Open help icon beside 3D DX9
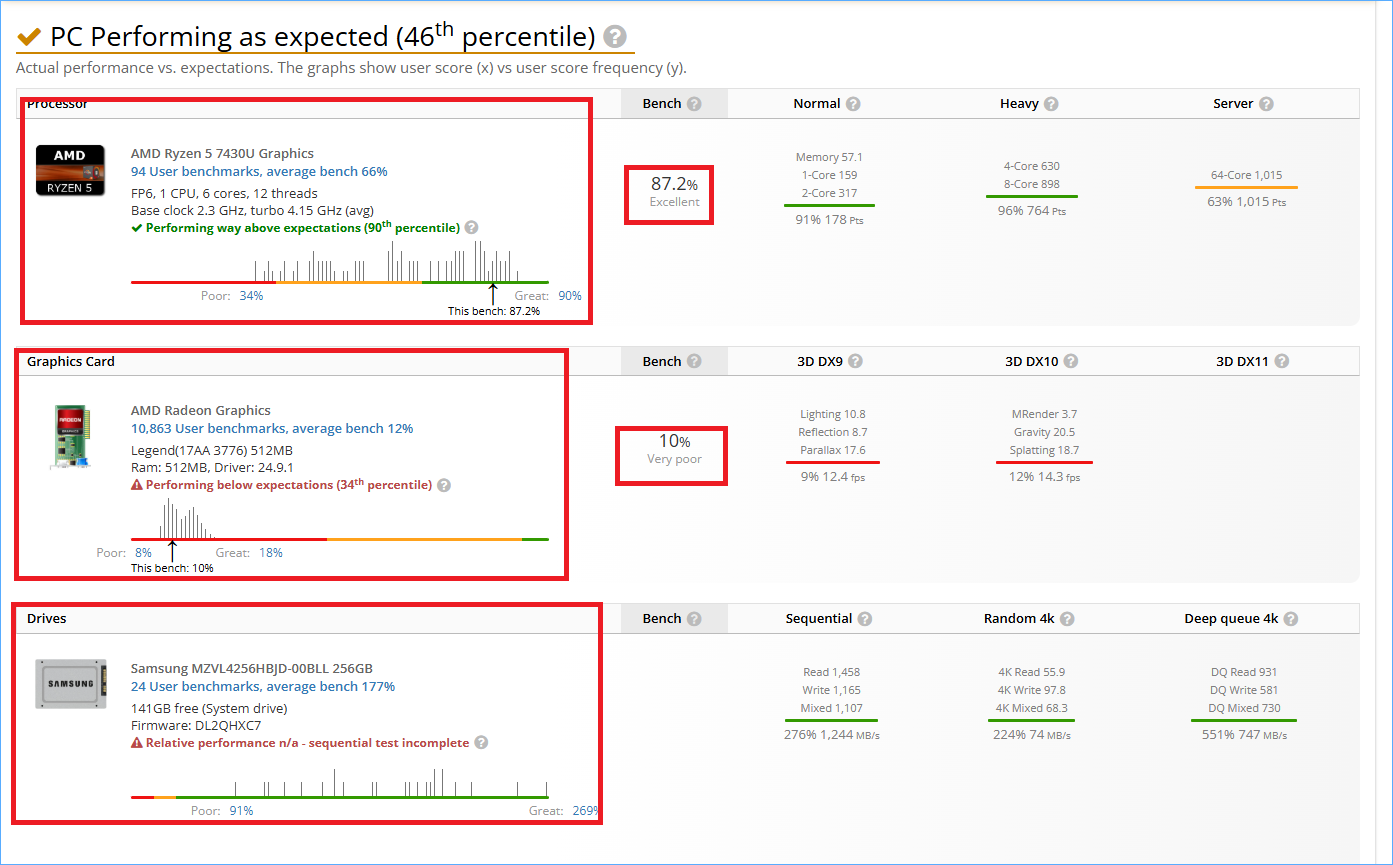 [856, 362]
